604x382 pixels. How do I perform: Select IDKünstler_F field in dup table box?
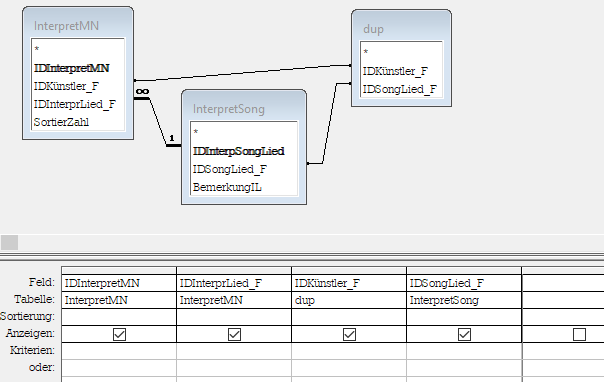395,71
